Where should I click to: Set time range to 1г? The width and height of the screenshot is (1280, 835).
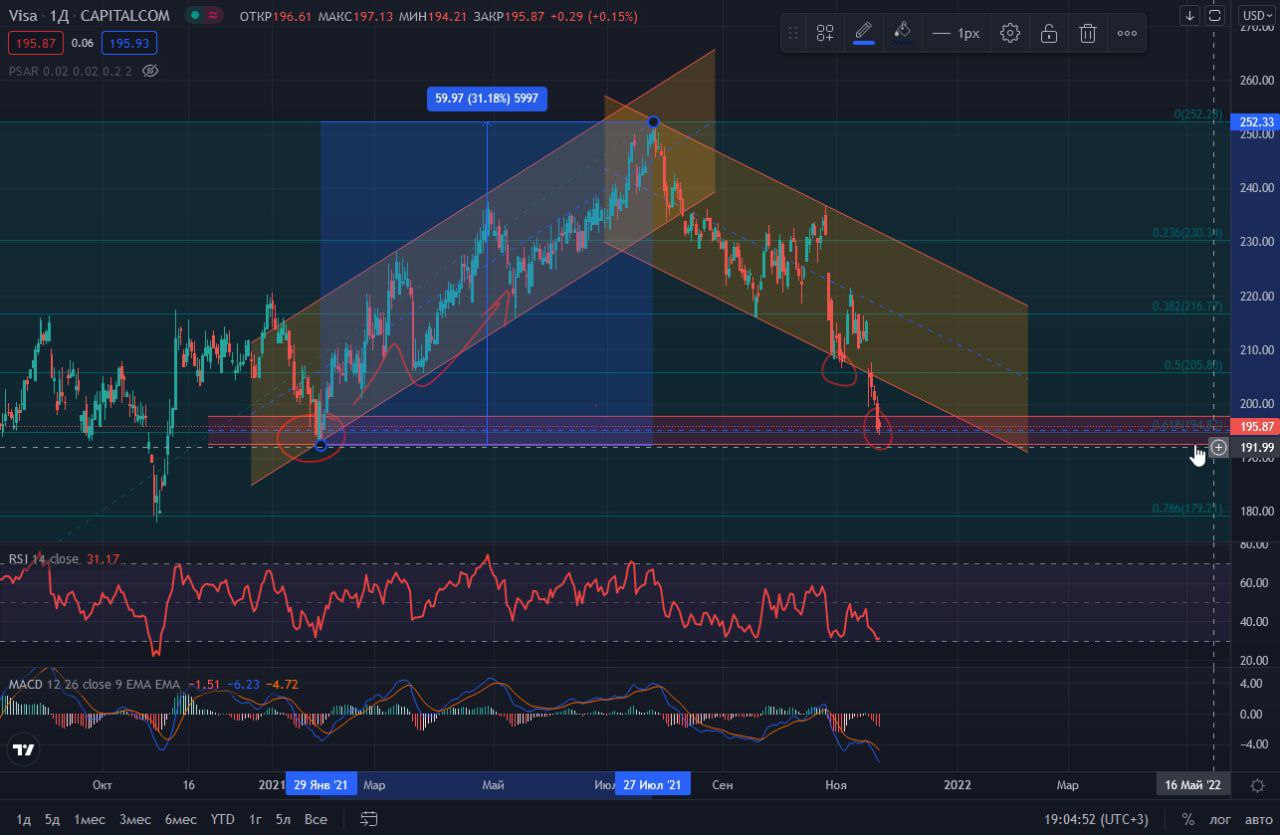click(255, 819)
